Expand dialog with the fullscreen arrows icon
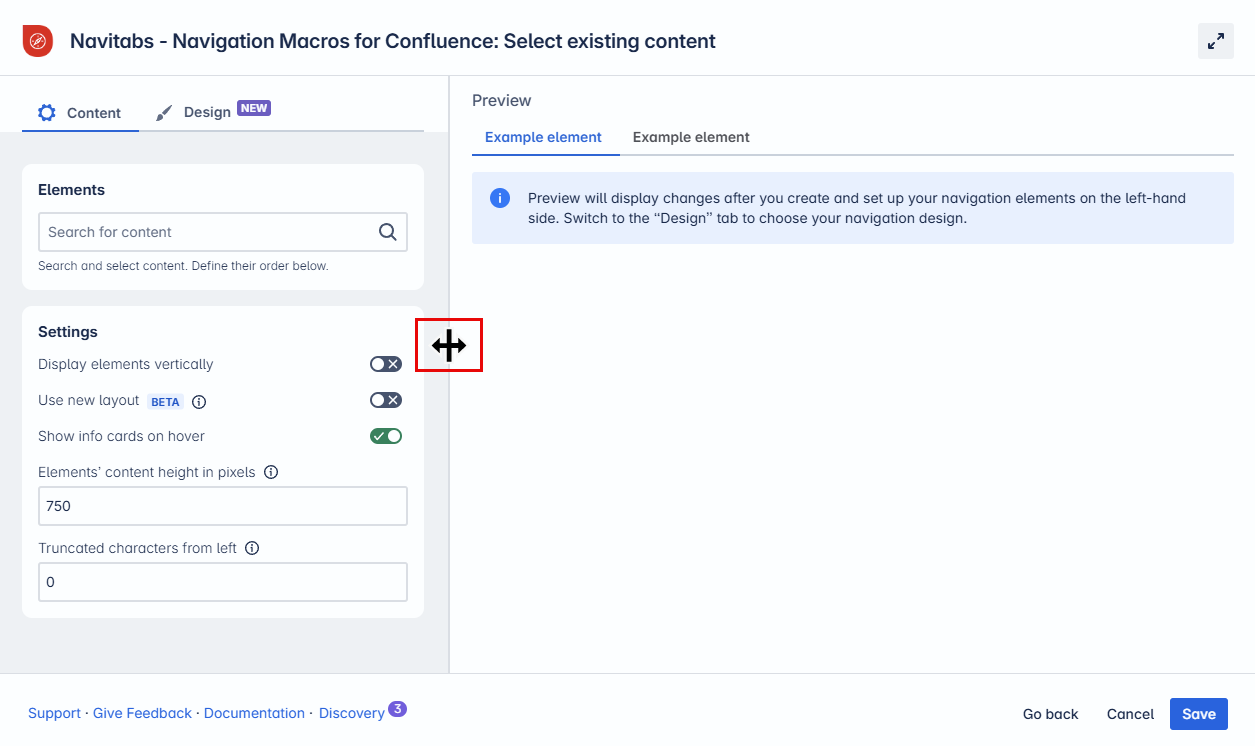Image resolution: width=1255 pixels, height=746 pixels. click(1215, 41)
